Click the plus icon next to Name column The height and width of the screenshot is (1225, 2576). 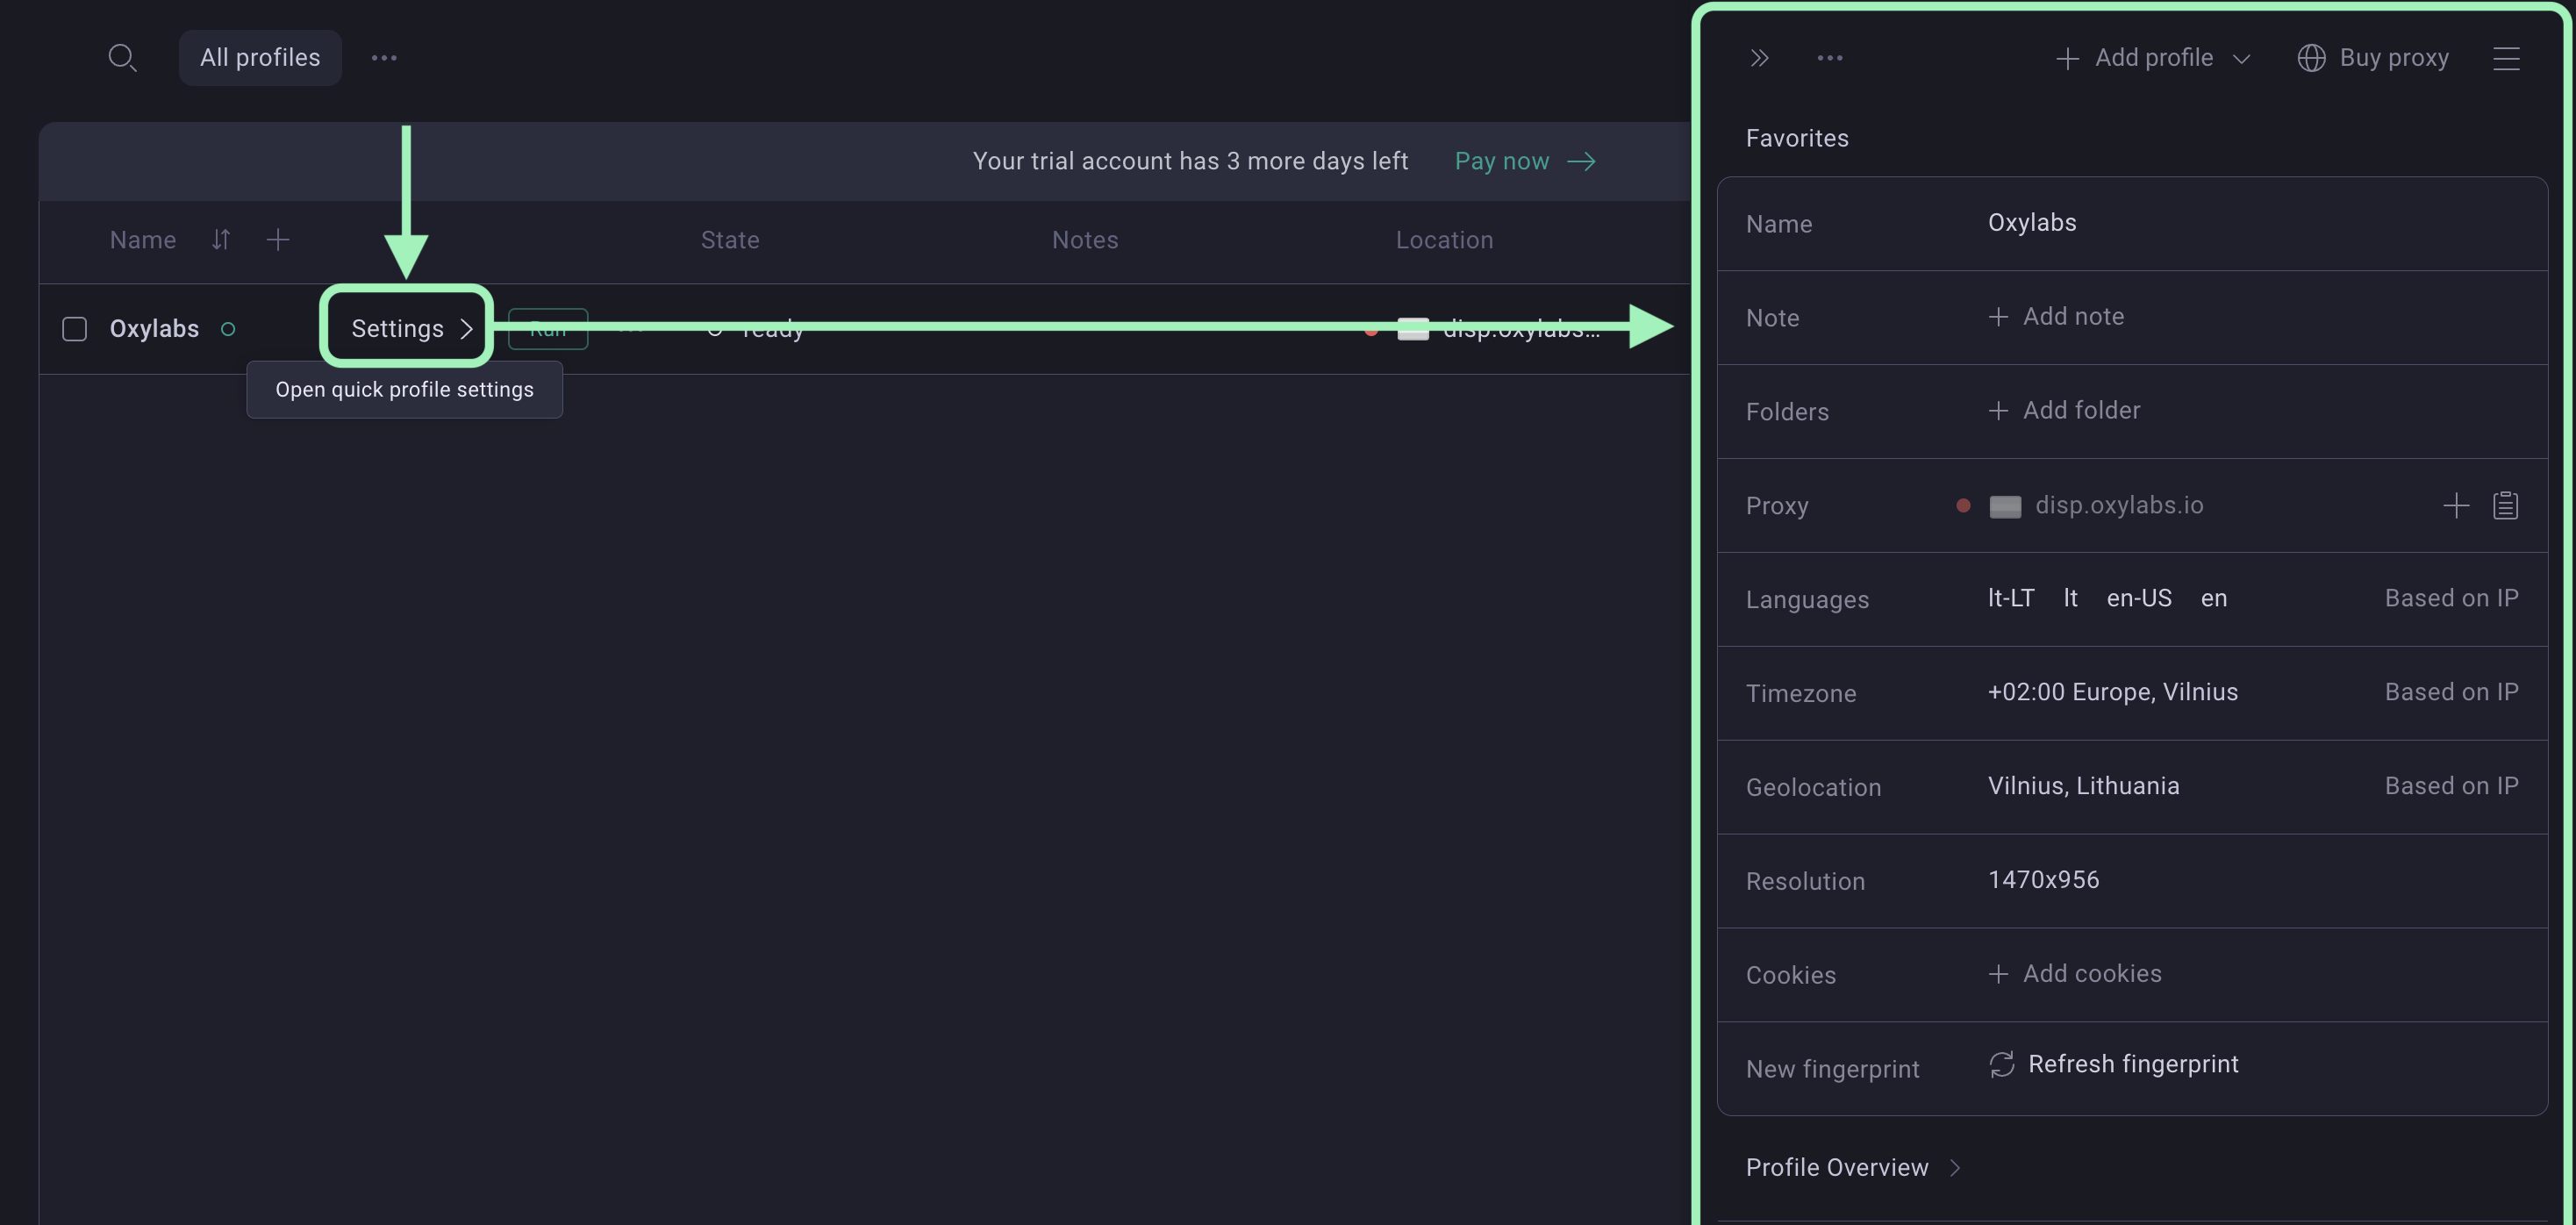tap(278, 240)
